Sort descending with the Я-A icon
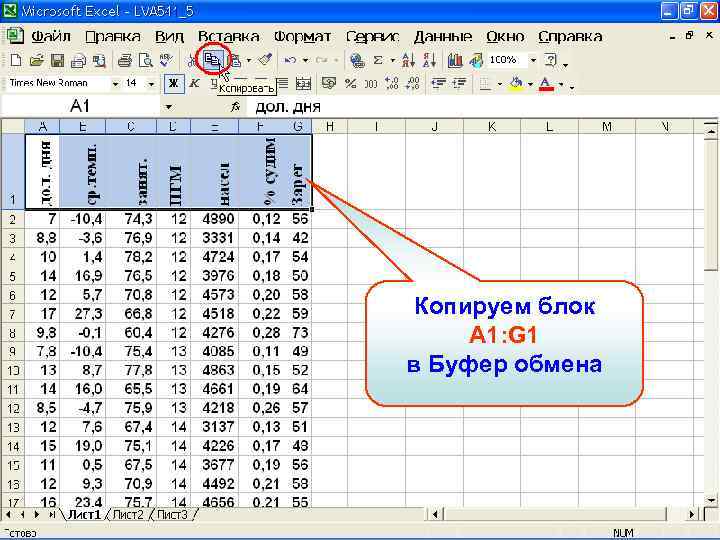The image size is (720, 540). pos(429,60)
